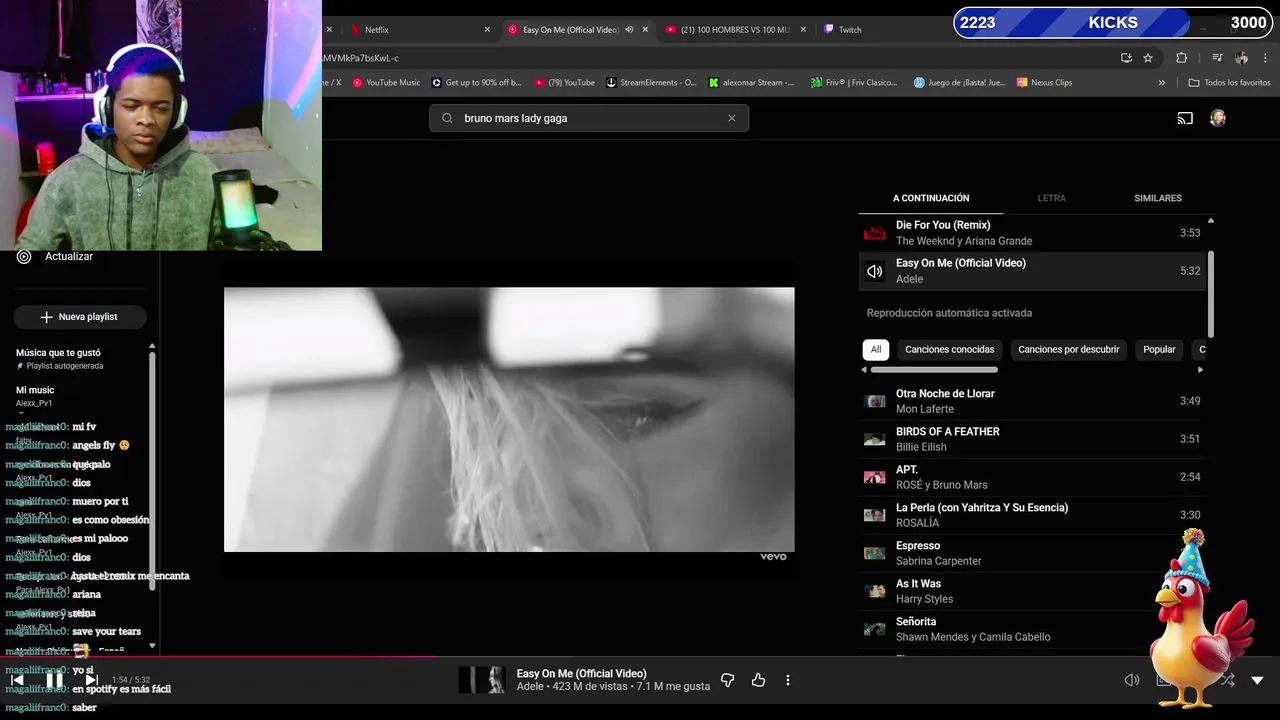Viewport: 1280px width, 720px height.
Task: Select the 'All' filter chip
Action: point(876,349)
